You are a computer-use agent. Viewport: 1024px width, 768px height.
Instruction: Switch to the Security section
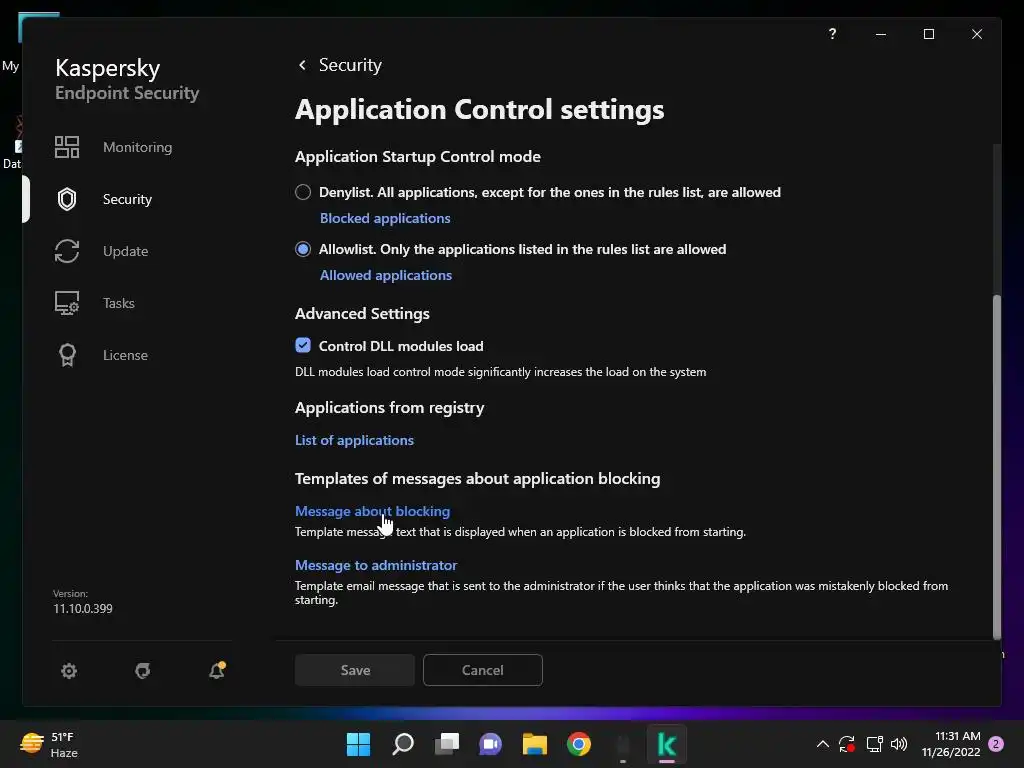127,199
